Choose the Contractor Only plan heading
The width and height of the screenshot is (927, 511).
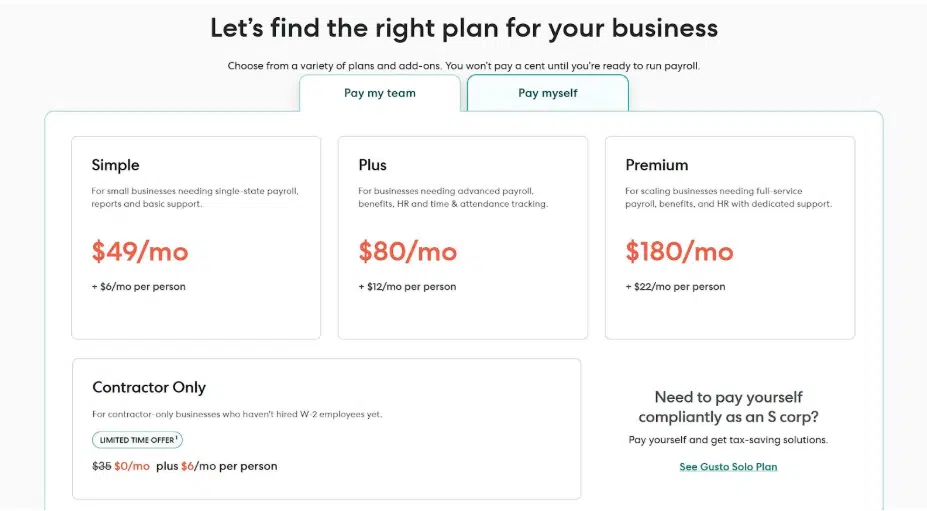pyautogui.click(x=149, y=387)
